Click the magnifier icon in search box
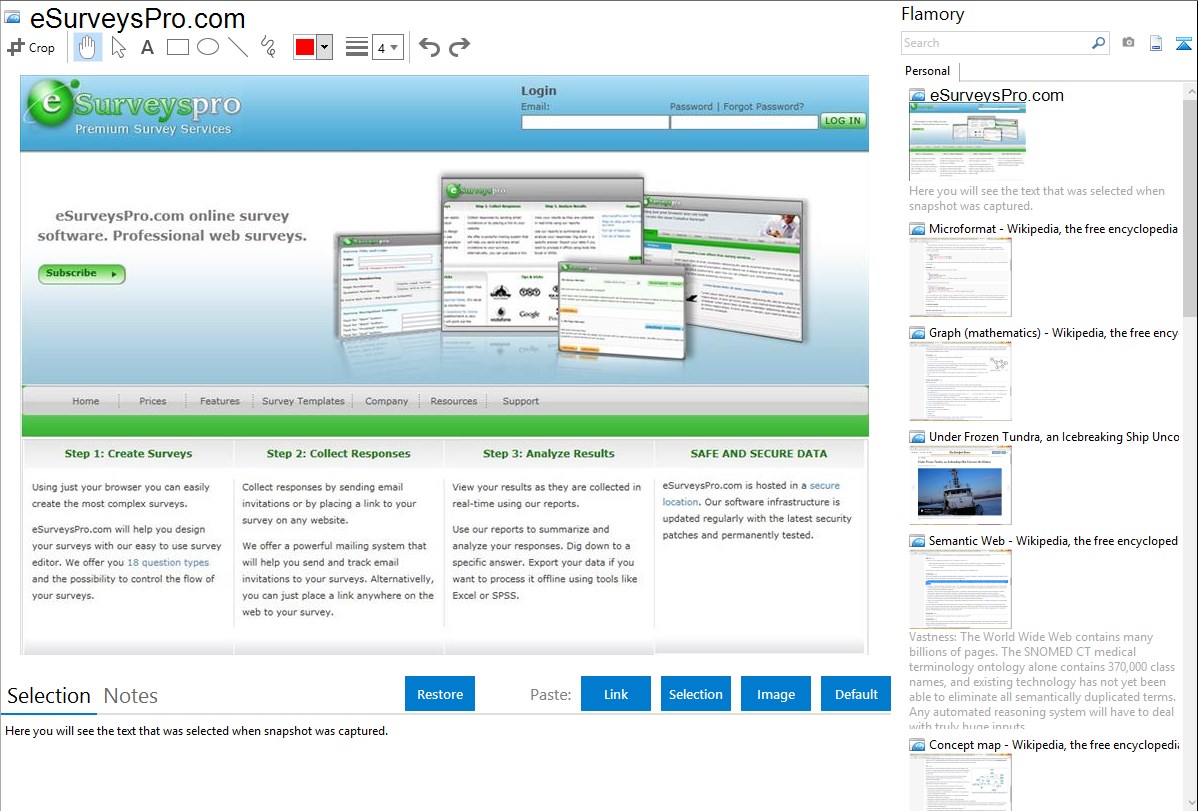This screenshot has width=1198, height=811. click(1098, 43)
